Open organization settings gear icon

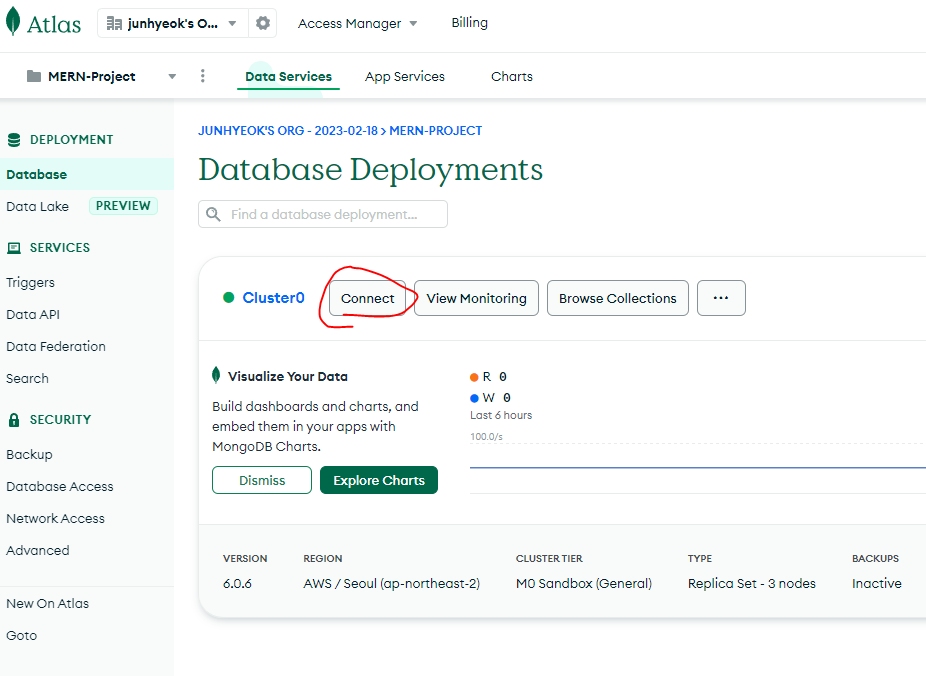pyautogui.click(x=263, y=23)
